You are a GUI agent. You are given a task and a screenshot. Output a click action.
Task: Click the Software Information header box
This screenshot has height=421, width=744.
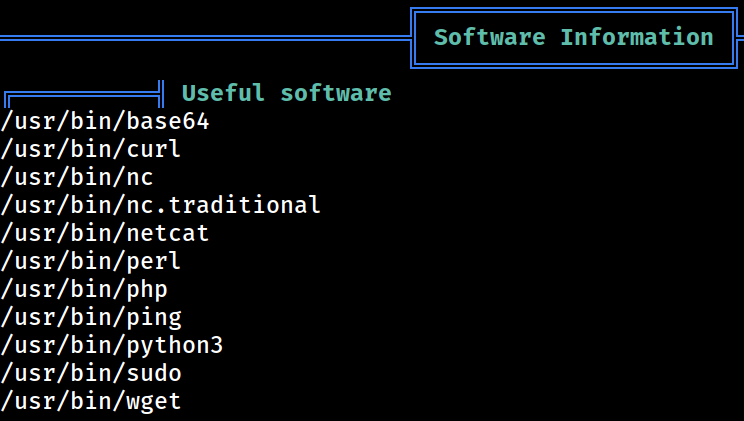pos(574,38)
